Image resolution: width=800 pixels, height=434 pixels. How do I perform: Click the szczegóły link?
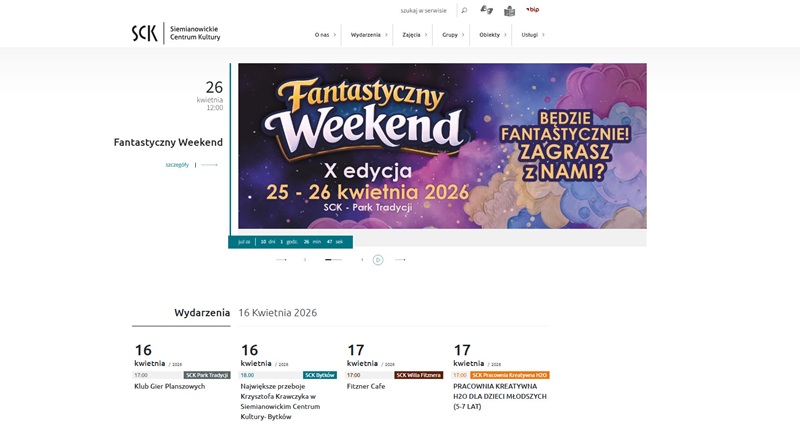(x=177, y=165)
